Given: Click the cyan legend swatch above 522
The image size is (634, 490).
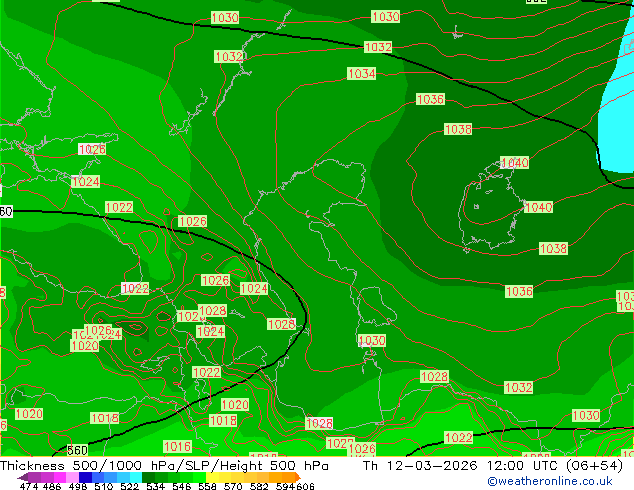Looking at the screenshot, I should [136, 477].
